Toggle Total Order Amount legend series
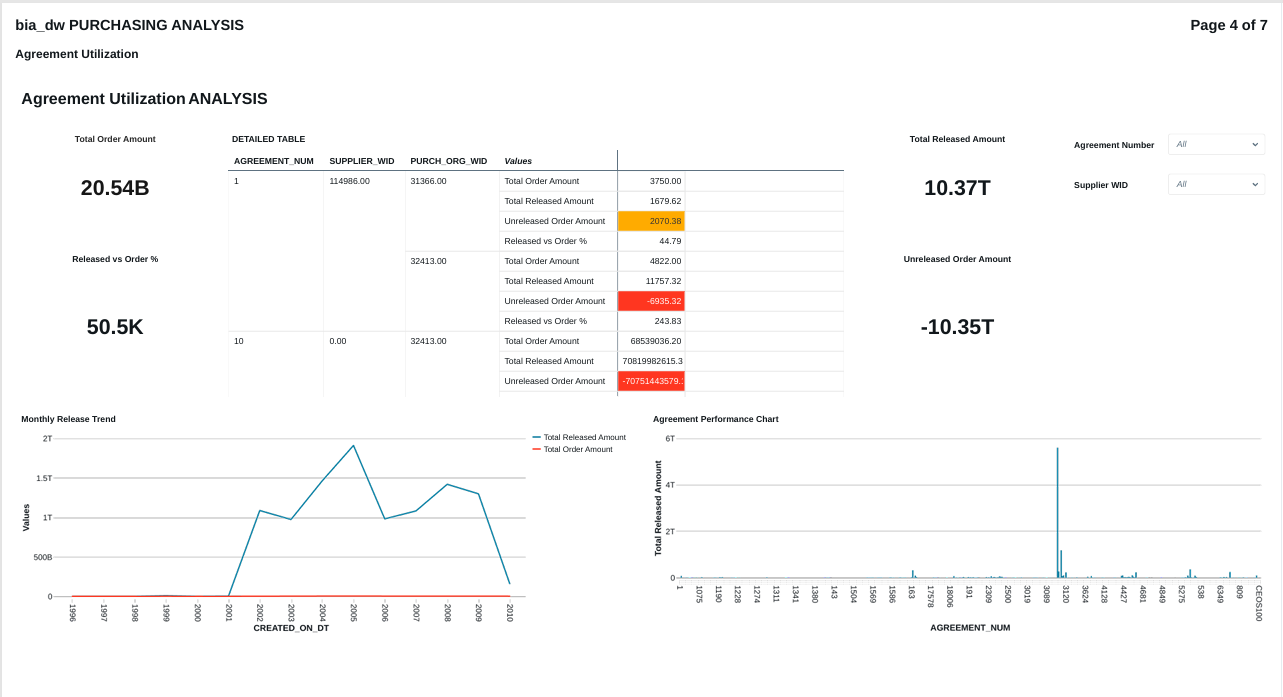 click(x=577, y=449)
